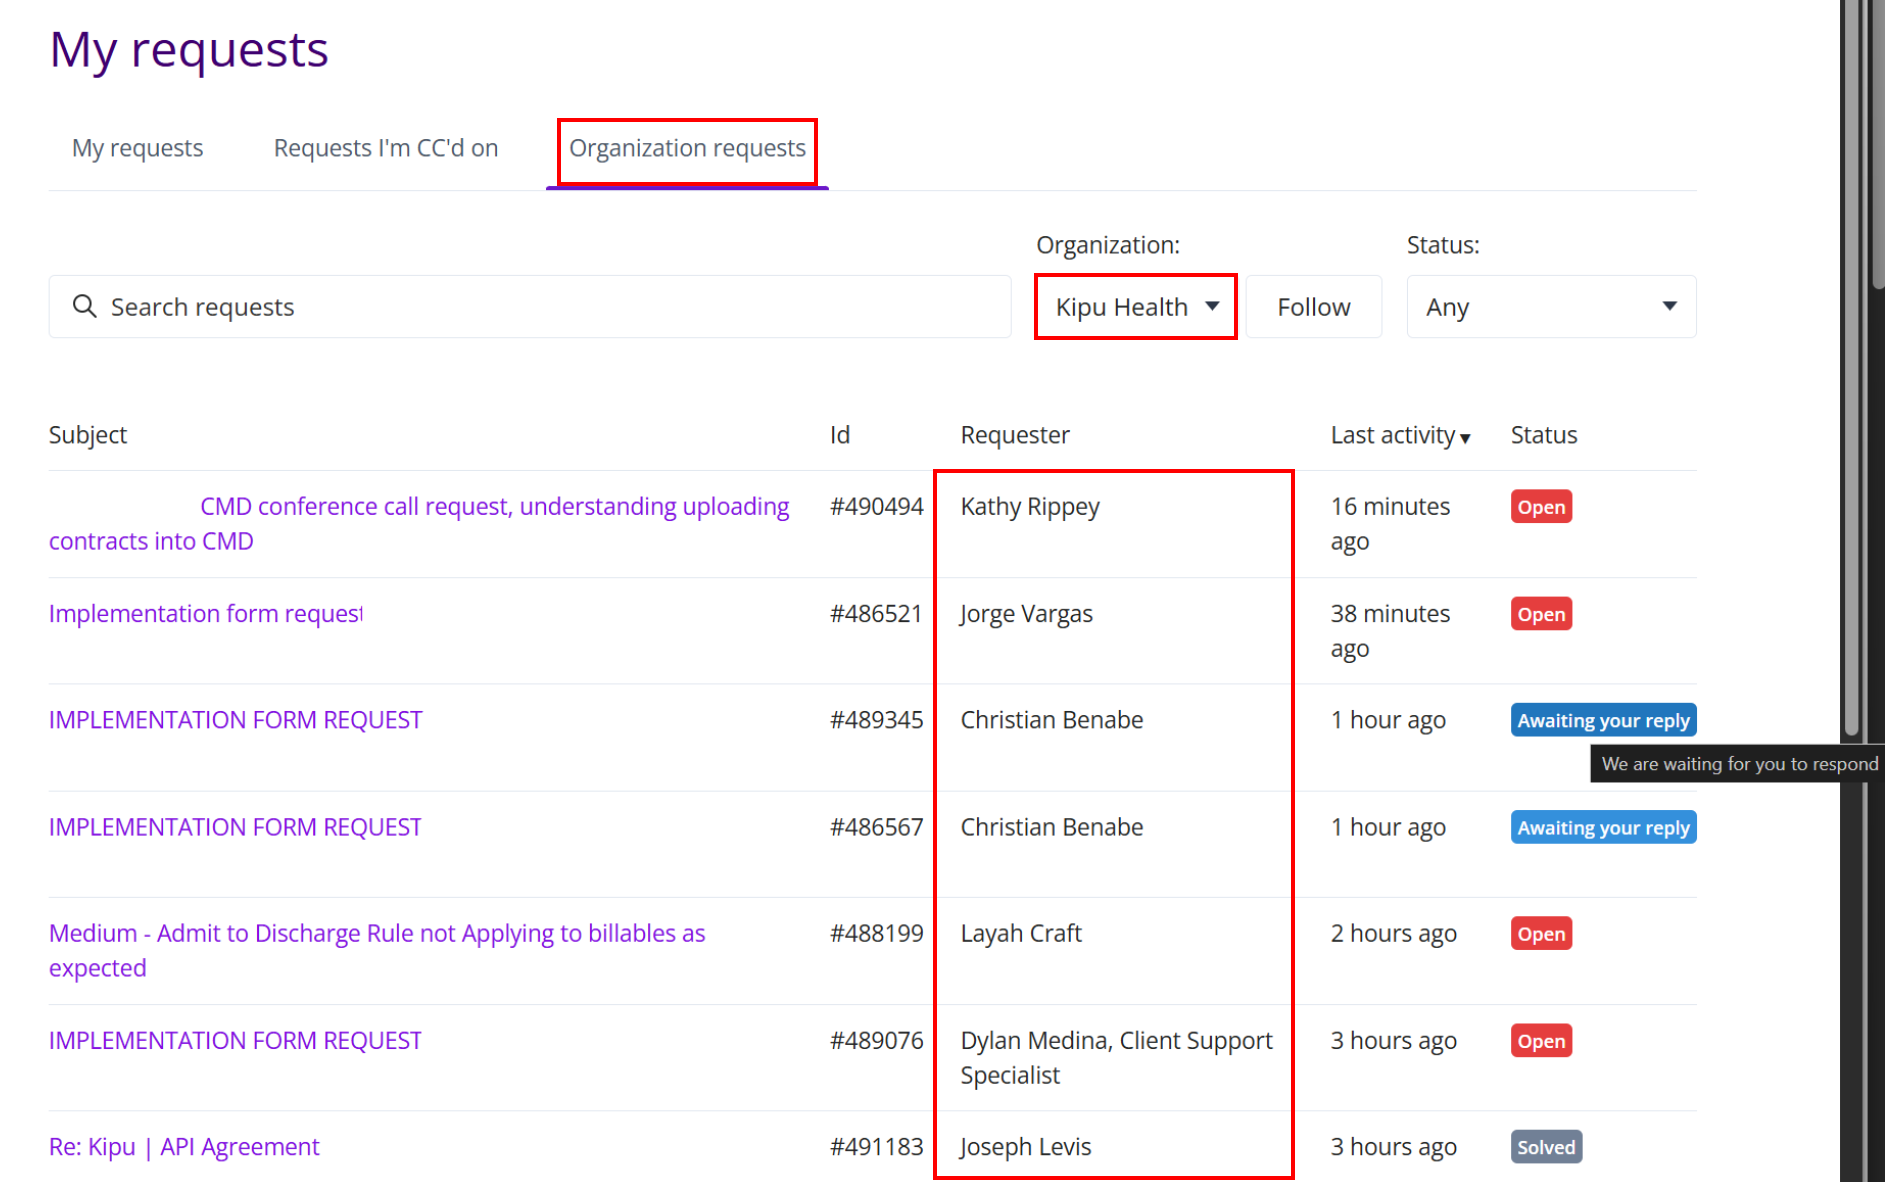Select the Organization requests tab
1885x1182 pixels.
687,148
